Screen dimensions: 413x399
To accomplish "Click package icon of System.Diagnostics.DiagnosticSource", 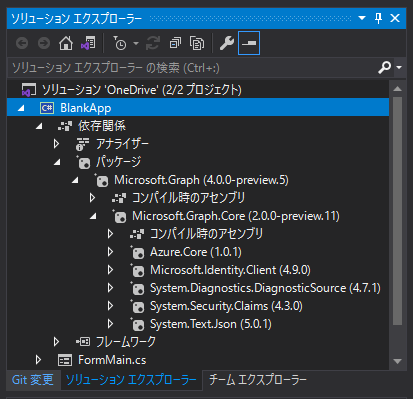I will tap(137, 288).
